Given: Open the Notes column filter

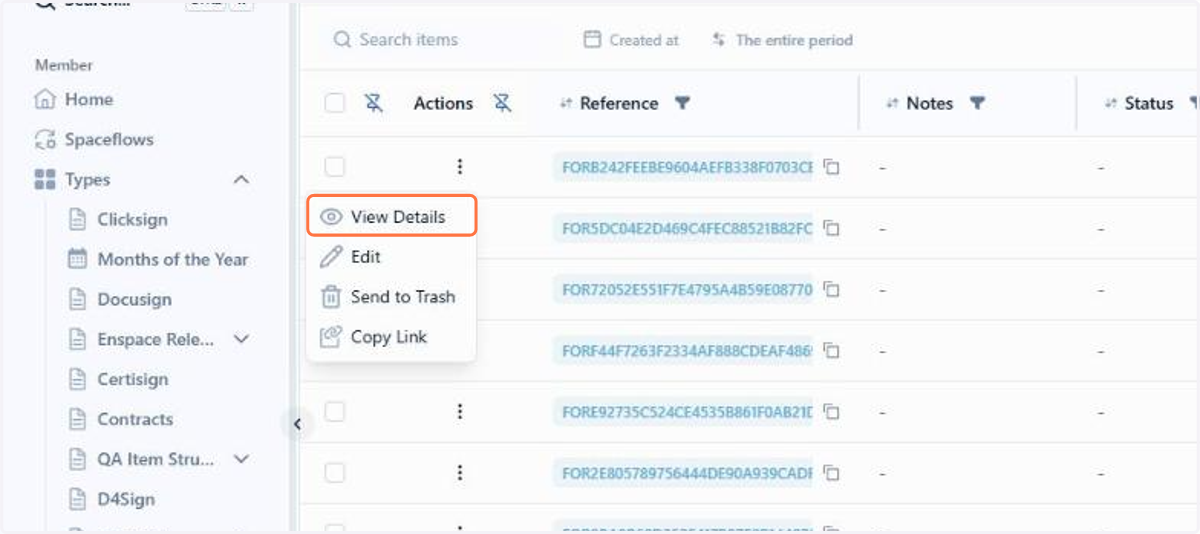Looking at the screenshot, I should point(978,103).
